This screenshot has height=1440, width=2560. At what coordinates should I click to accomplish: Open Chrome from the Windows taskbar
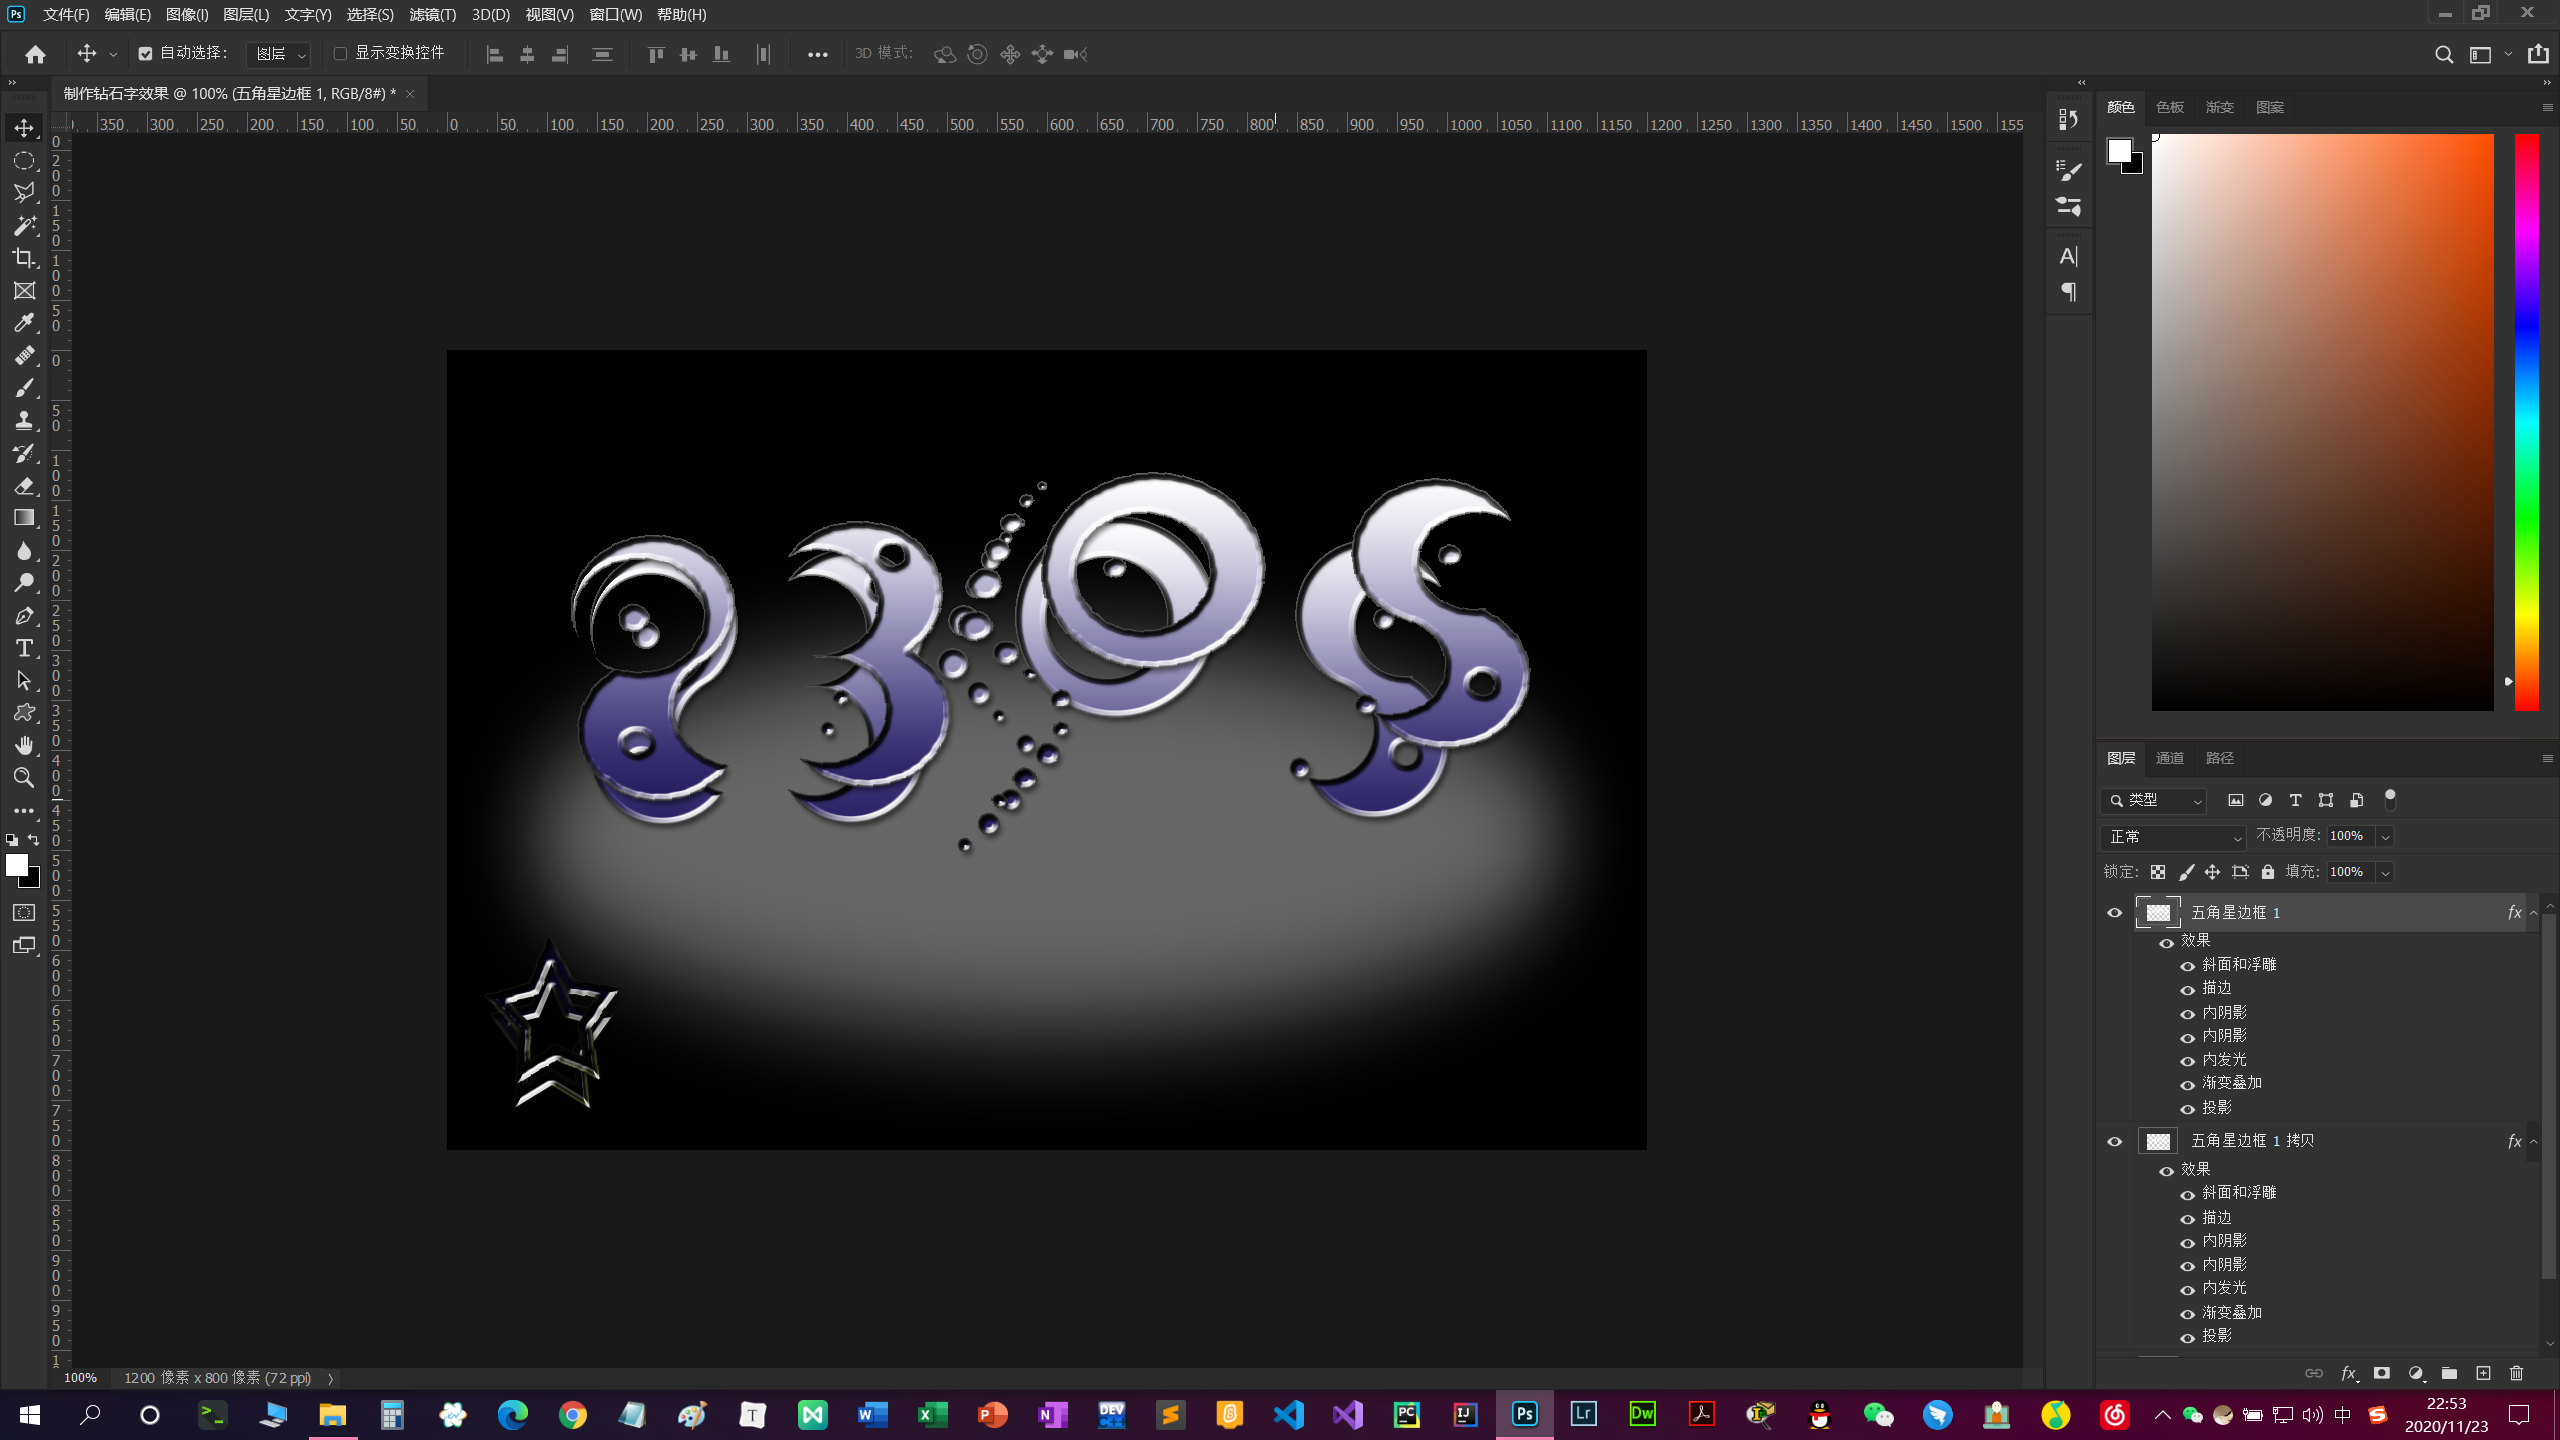point(572,1414)
